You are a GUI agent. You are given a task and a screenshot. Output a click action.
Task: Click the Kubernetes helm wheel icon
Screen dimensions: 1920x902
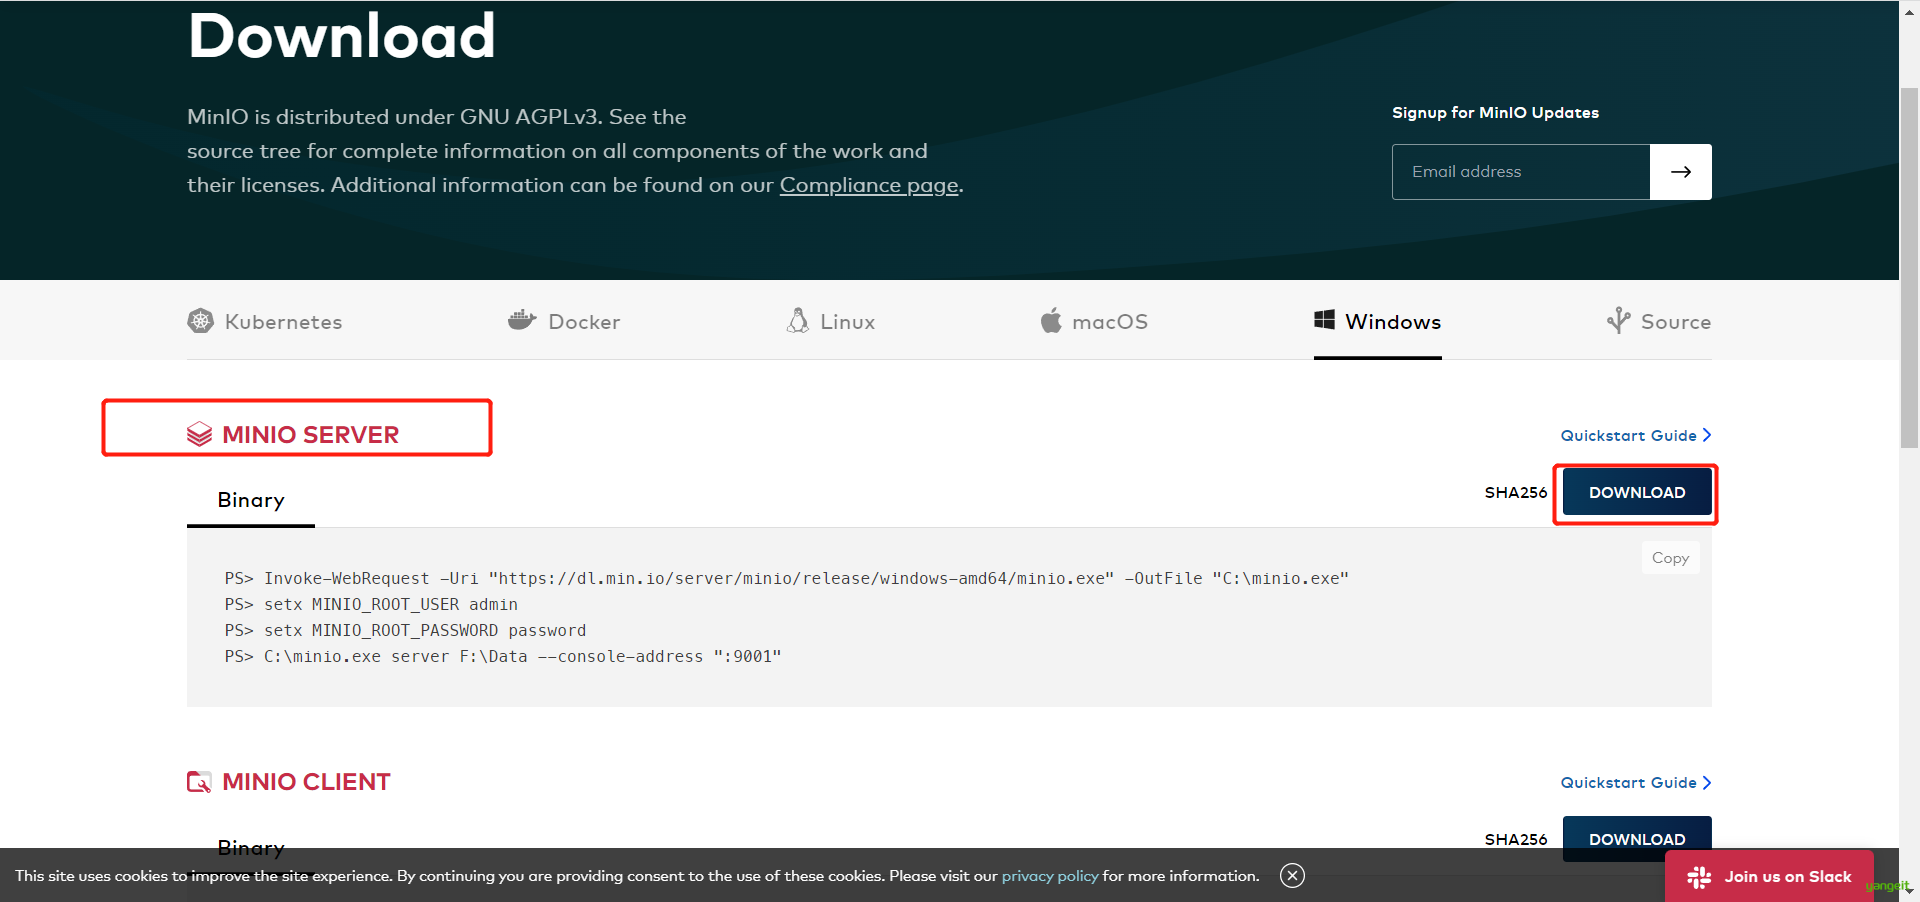pyautogui.click(x=201, y=321)
